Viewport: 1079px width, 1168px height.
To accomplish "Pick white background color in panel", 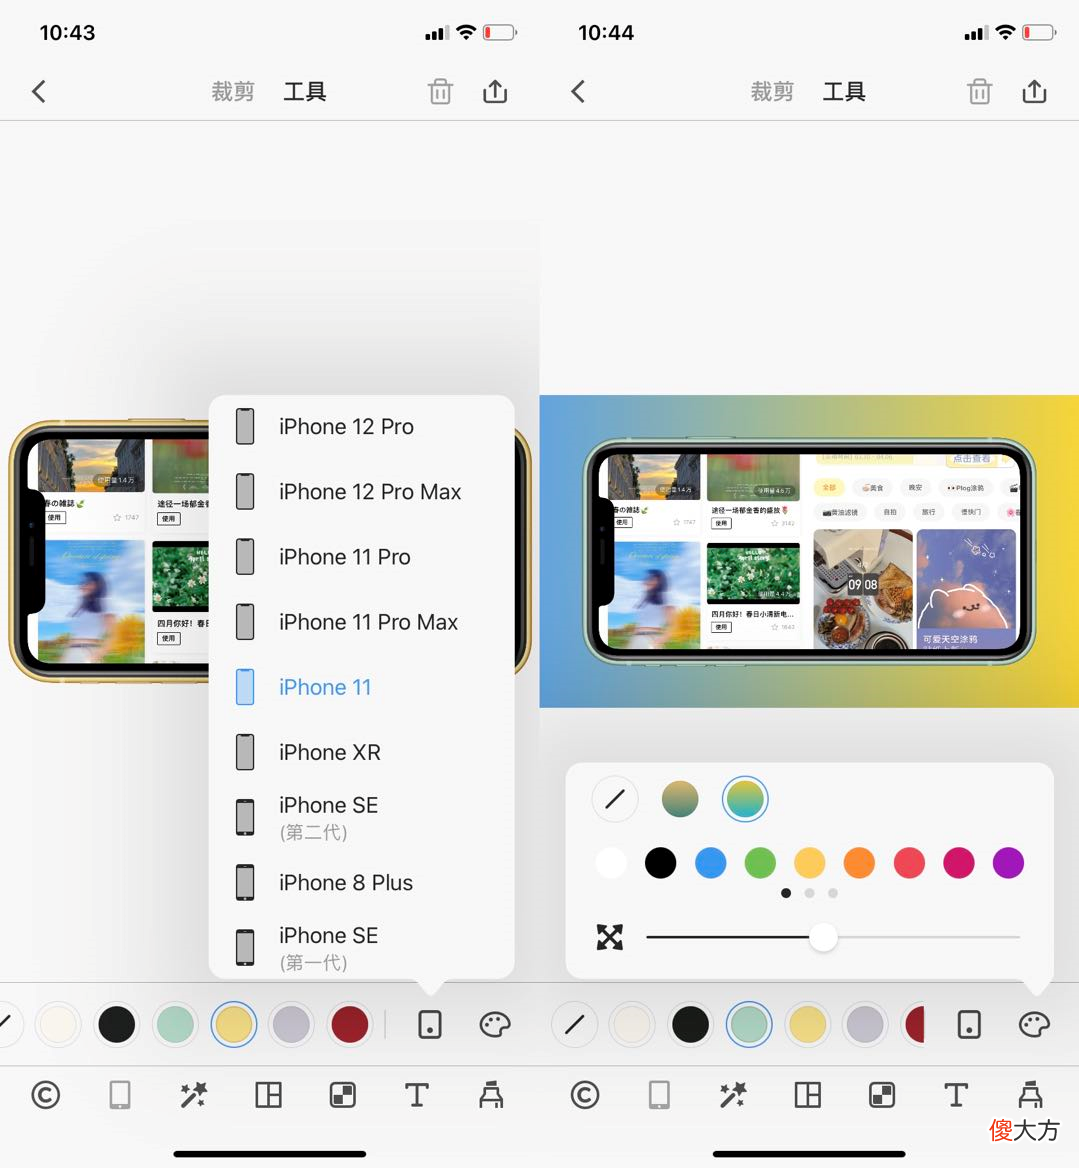I will click(x=611, y=863).
